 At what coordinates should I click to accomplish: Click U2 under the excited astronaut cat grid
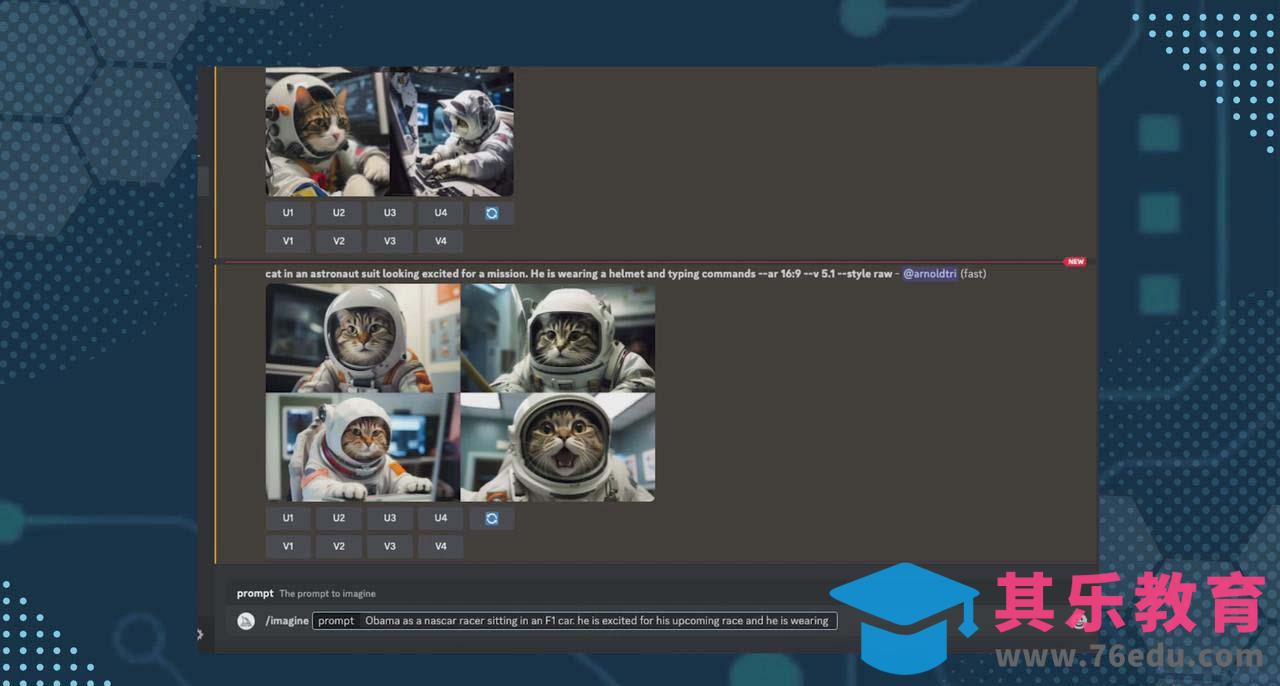click(x=339, y=519)
